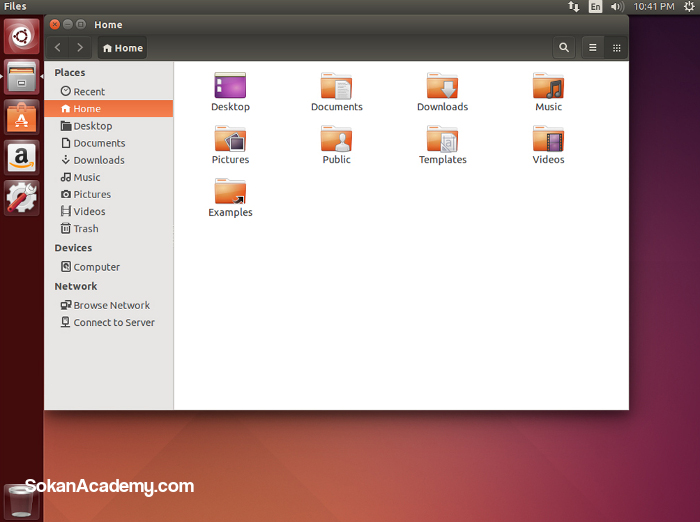700x522 pixels.
Task: Open the system power cog menu
Action: point(689,6)
